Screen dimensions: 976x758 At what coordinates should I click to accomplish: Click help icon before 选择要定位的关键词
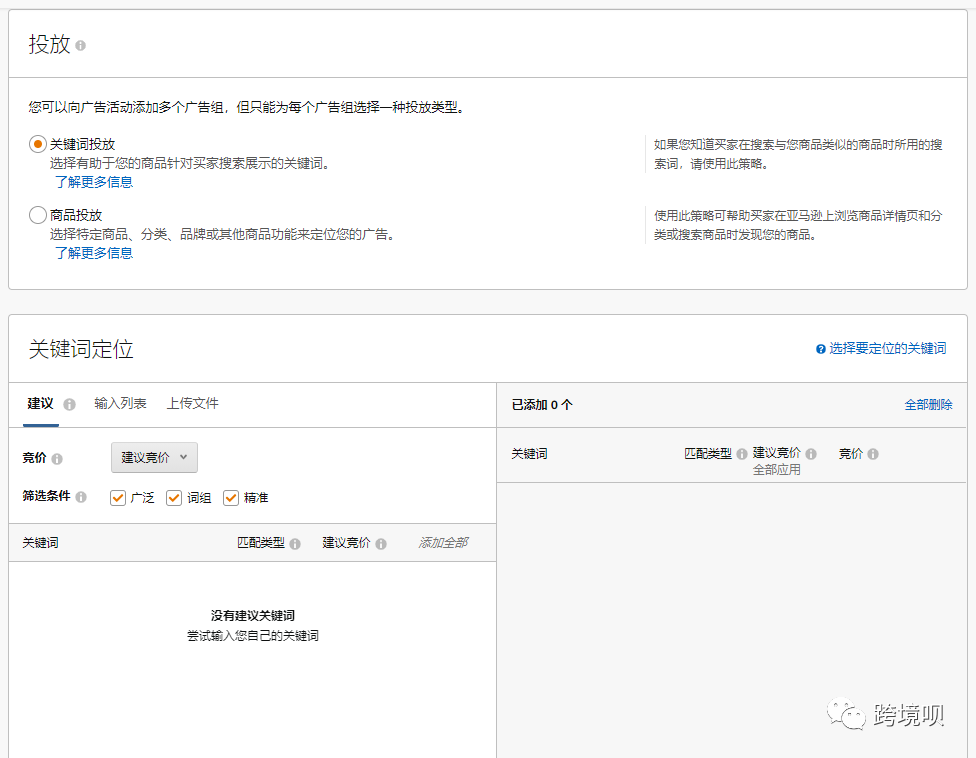[x=821, y=349]
